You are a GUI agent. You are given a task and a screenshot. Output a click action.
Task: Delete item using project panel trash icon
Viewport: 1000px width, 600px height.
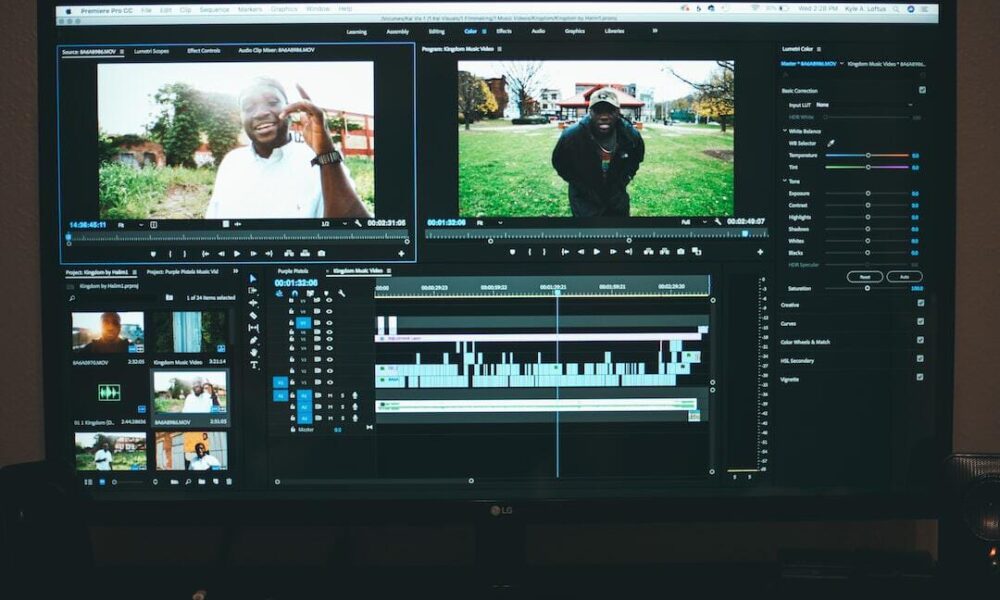point(229,482)
